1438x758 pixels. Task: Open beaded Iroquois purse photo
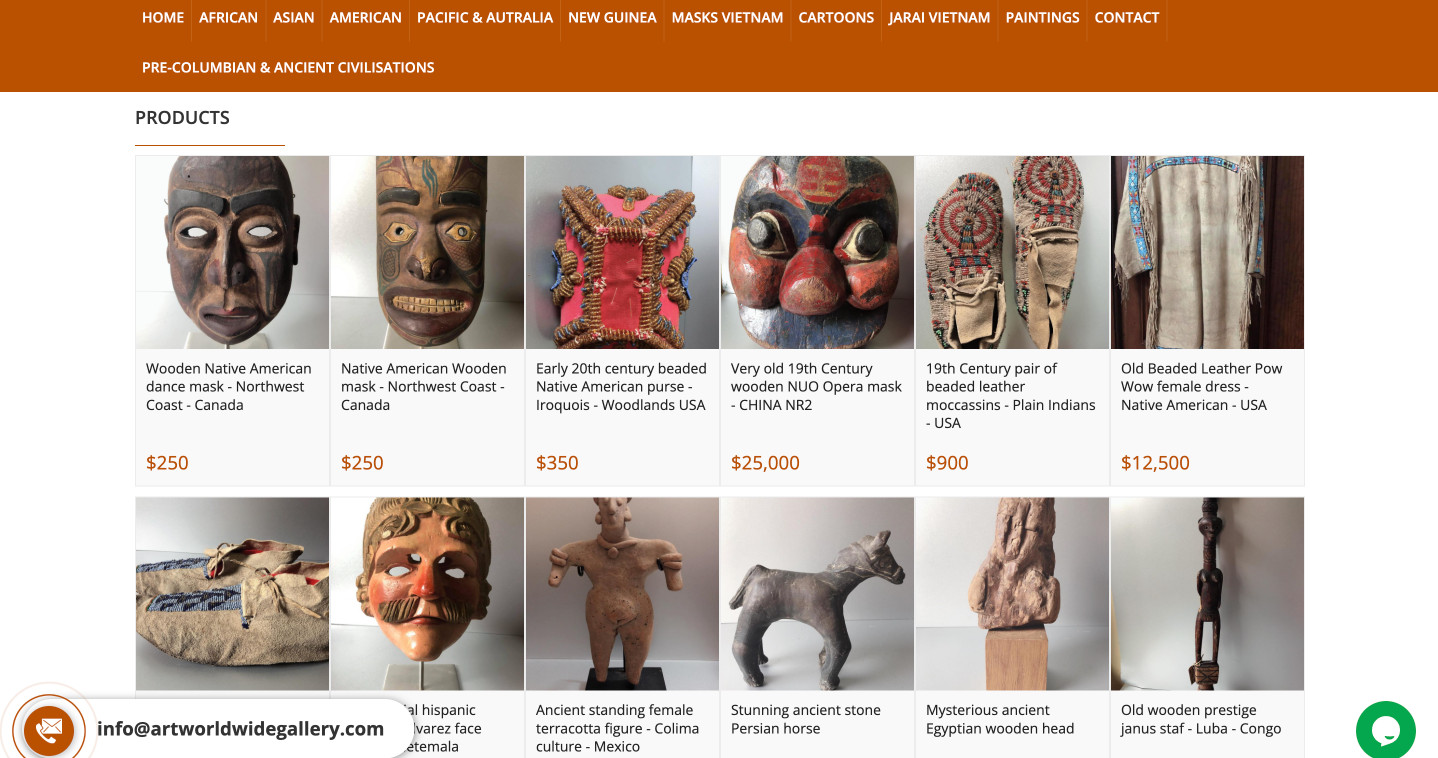tap(622, 252)
